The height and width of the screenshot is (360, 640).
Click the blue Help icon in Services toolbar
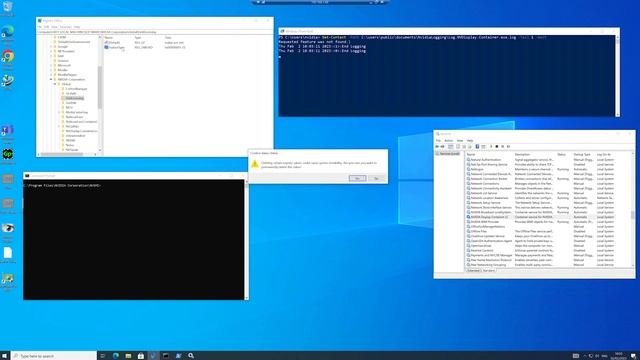(477, 147)
